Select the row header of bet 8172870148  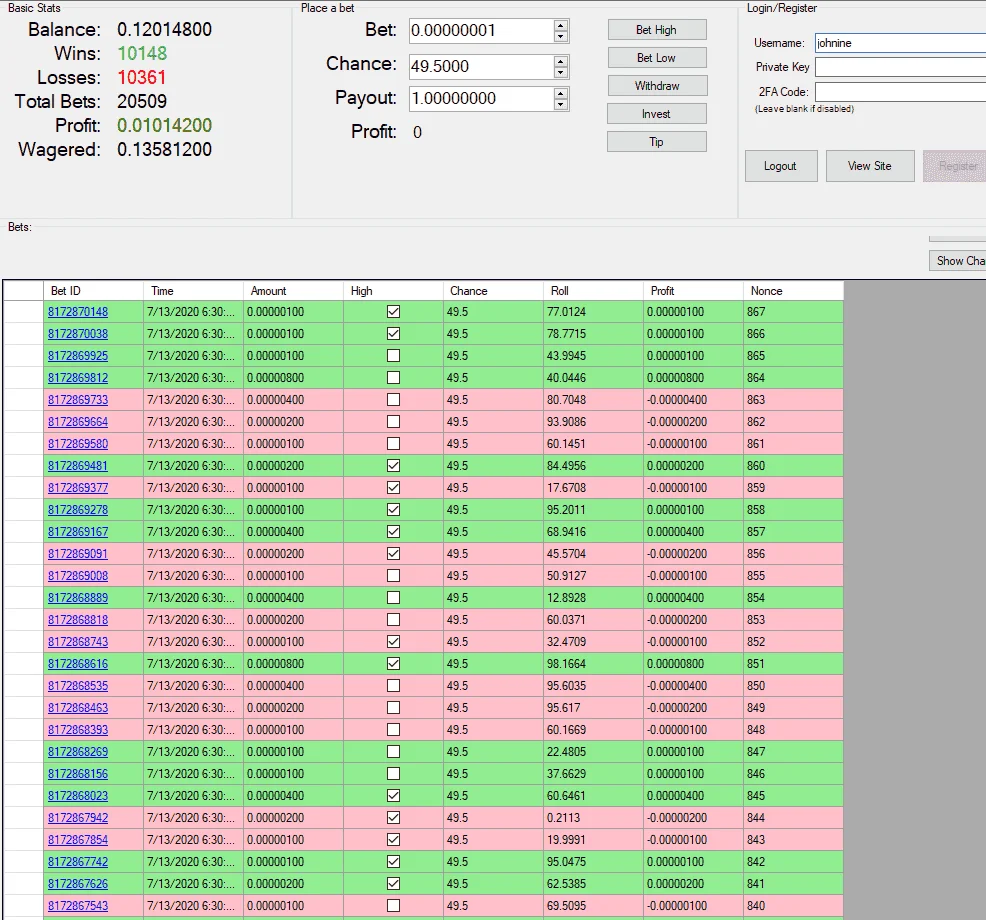(x=23, y=312)
